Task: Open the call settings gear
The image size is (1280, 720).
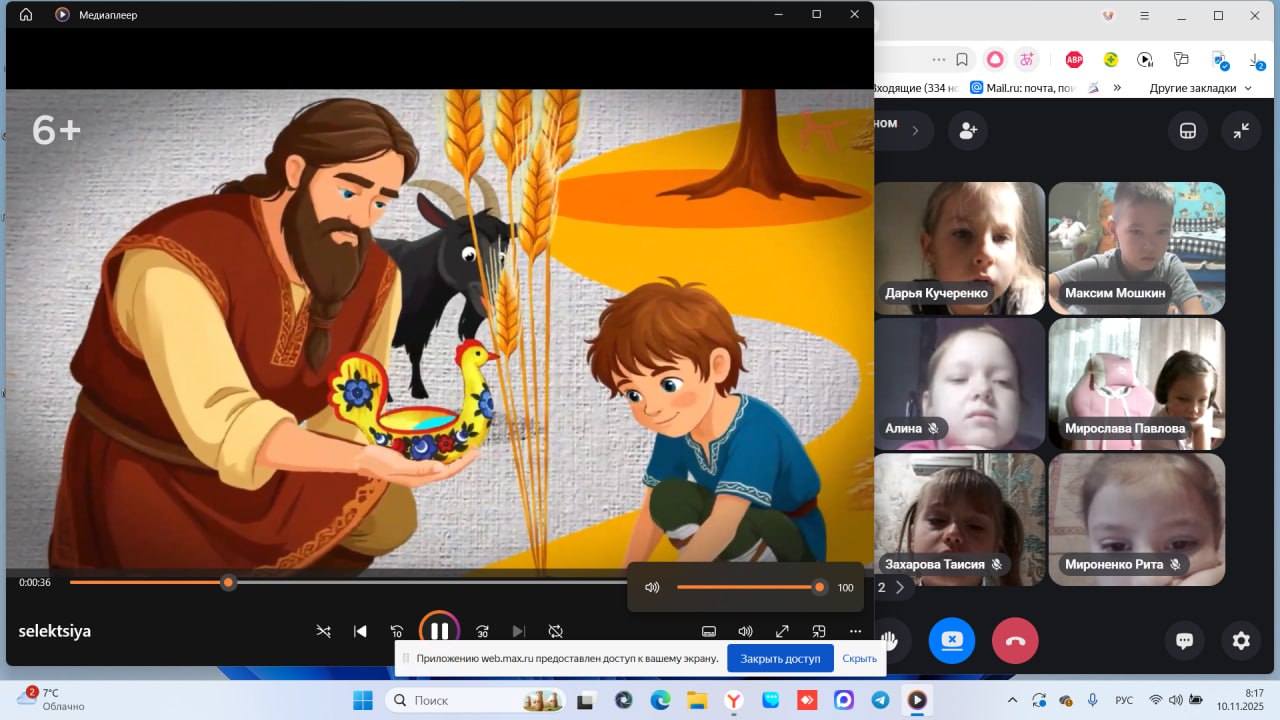Action: pos(1241,641)
